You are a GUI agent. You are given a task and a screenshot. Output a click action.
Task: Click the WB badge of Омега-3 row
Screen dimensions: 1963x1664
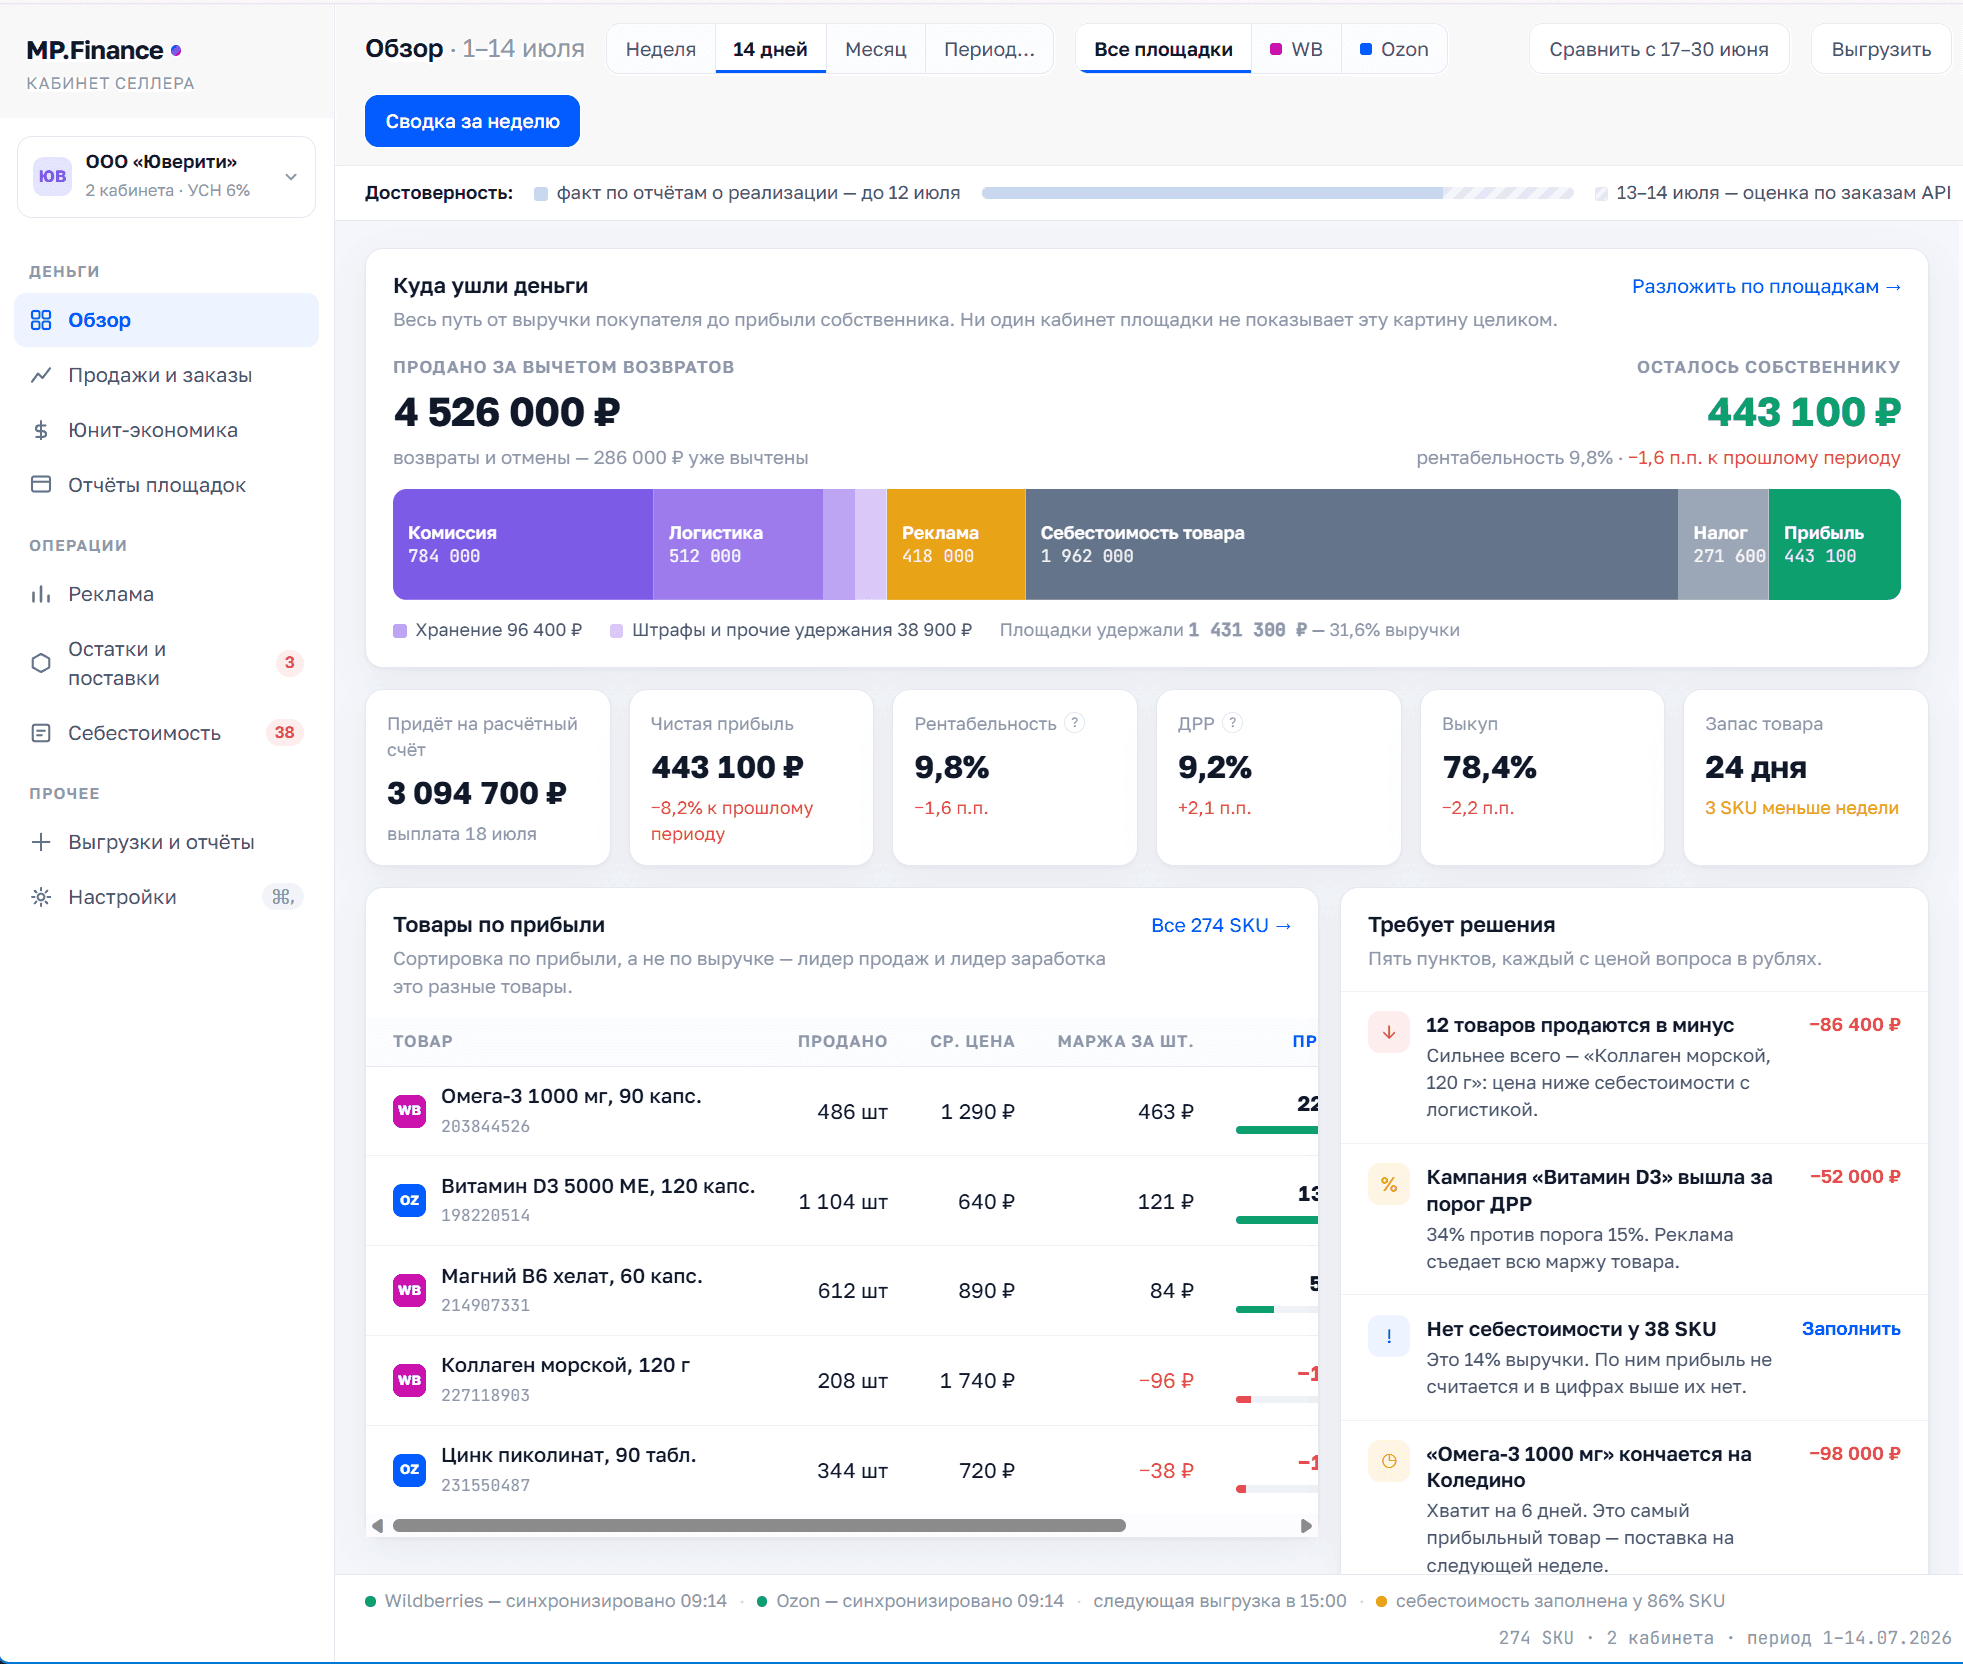coord(409,1111)
